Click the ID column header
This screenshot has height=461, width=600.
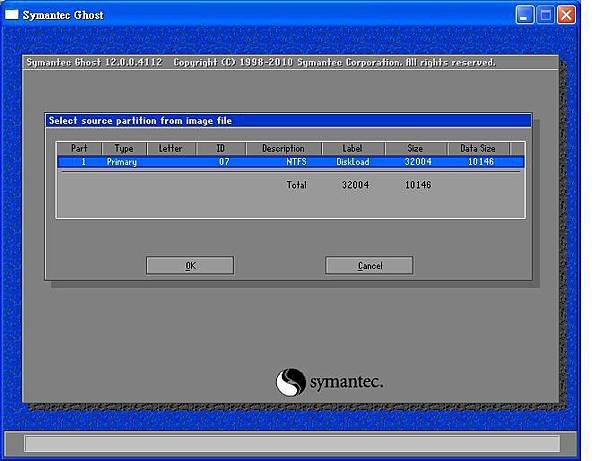click(x=221, y=148)
